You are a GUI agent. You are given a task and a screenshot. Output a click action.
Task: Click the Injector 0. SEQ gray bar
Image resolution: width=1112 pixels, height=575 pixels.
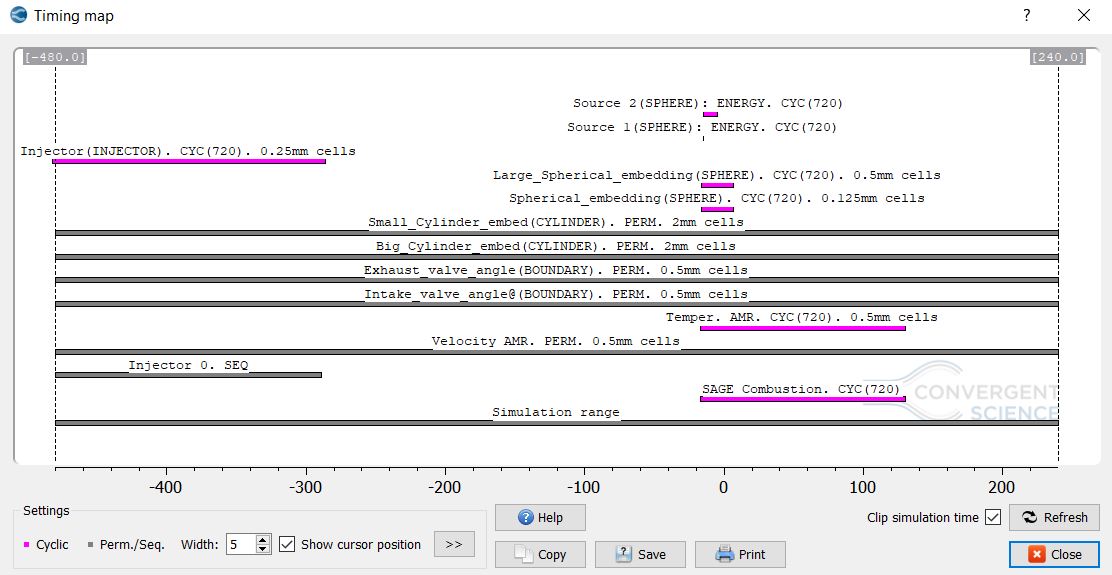click(x=189, y=375)
